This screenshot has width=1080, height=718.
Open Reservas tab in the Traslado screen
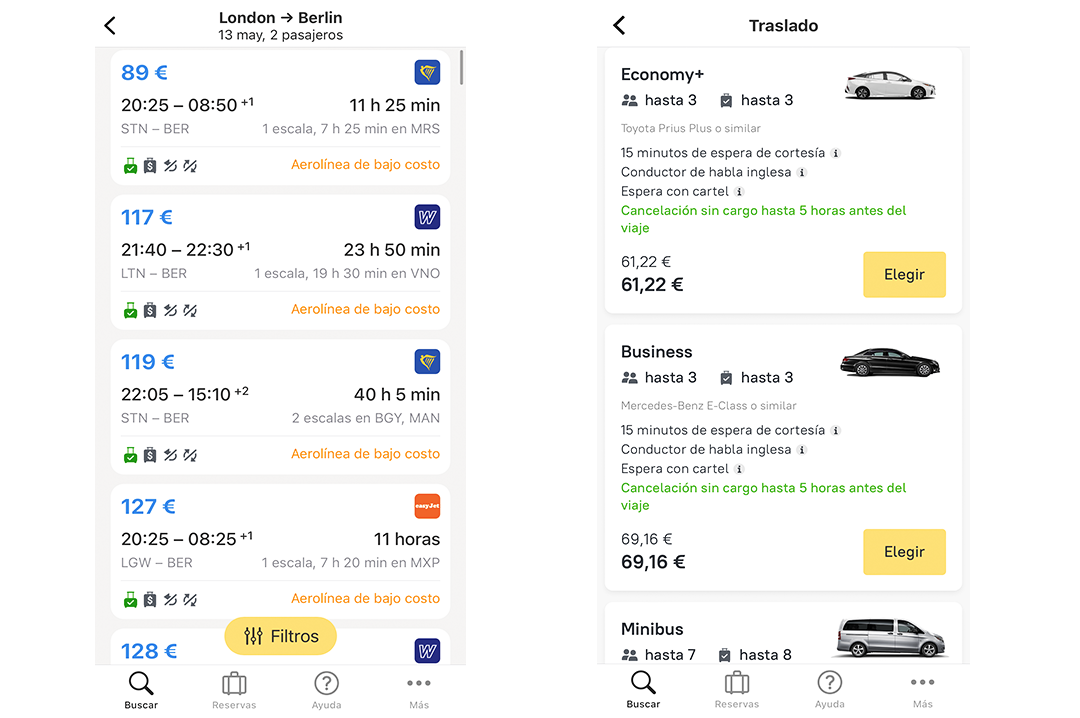click(737, 690)
